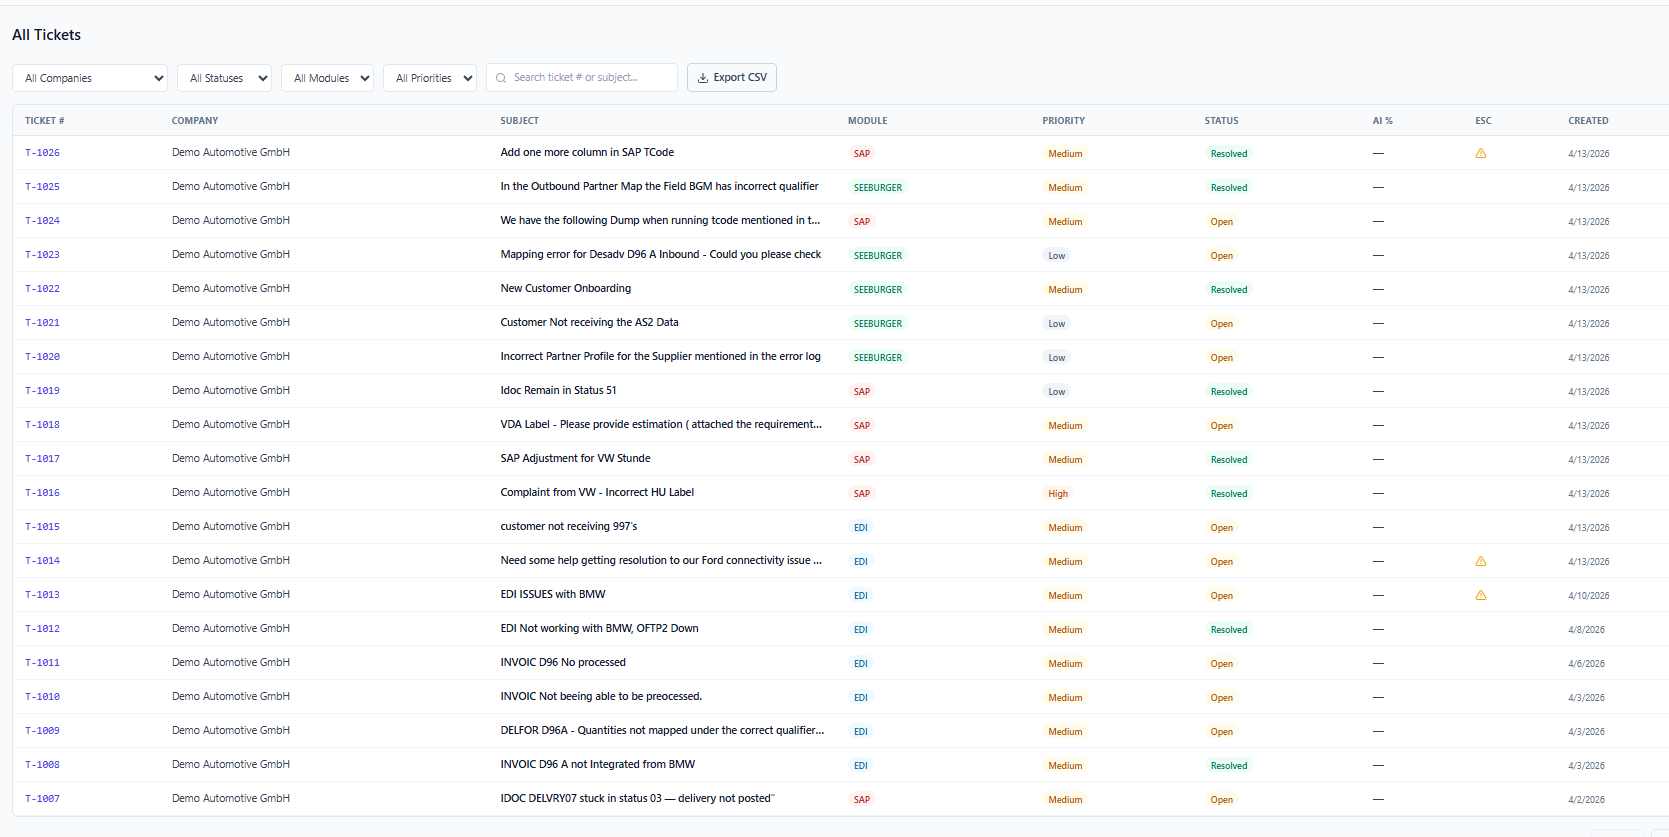Click the MODULE column header
Image resolution: width=1669 pixels, height=837 pixels.
[x=868, y=121]
